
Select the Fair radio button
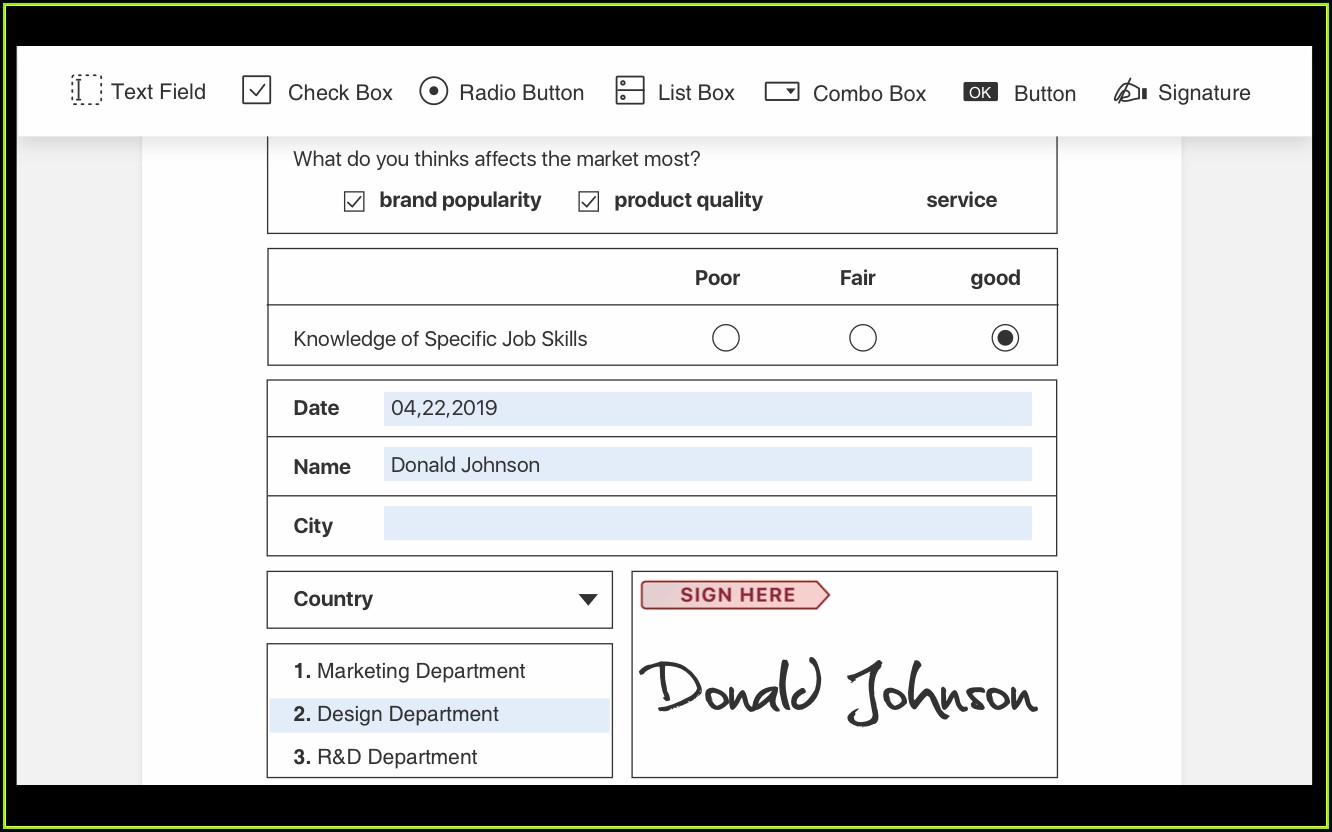(862, 338)
